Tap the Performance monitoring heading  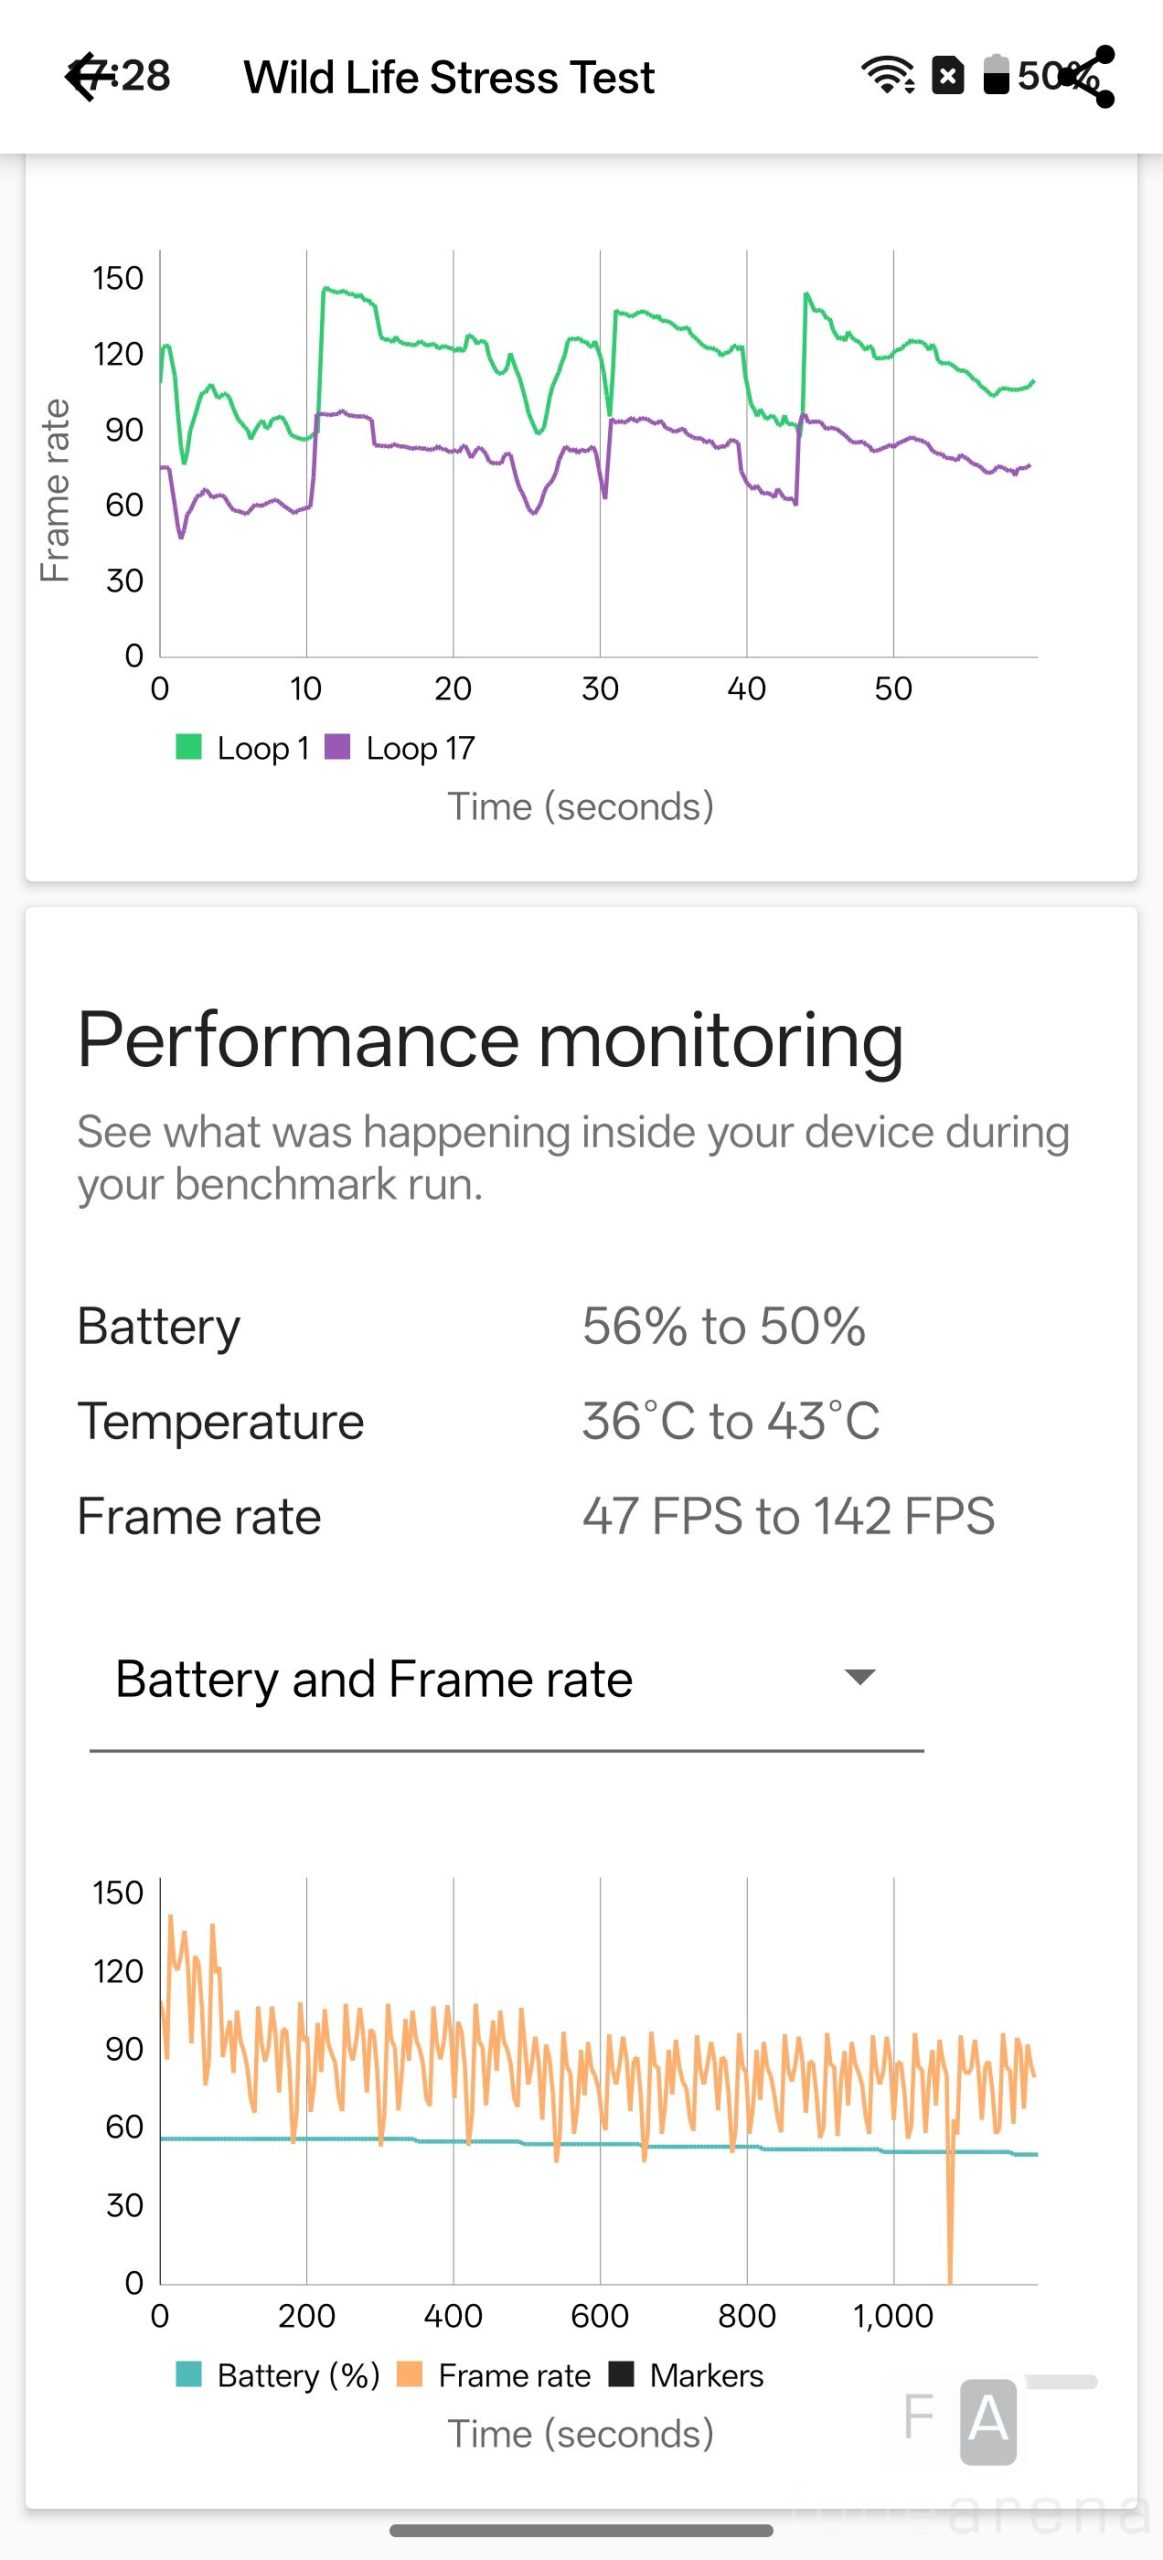click(490, 1040)
